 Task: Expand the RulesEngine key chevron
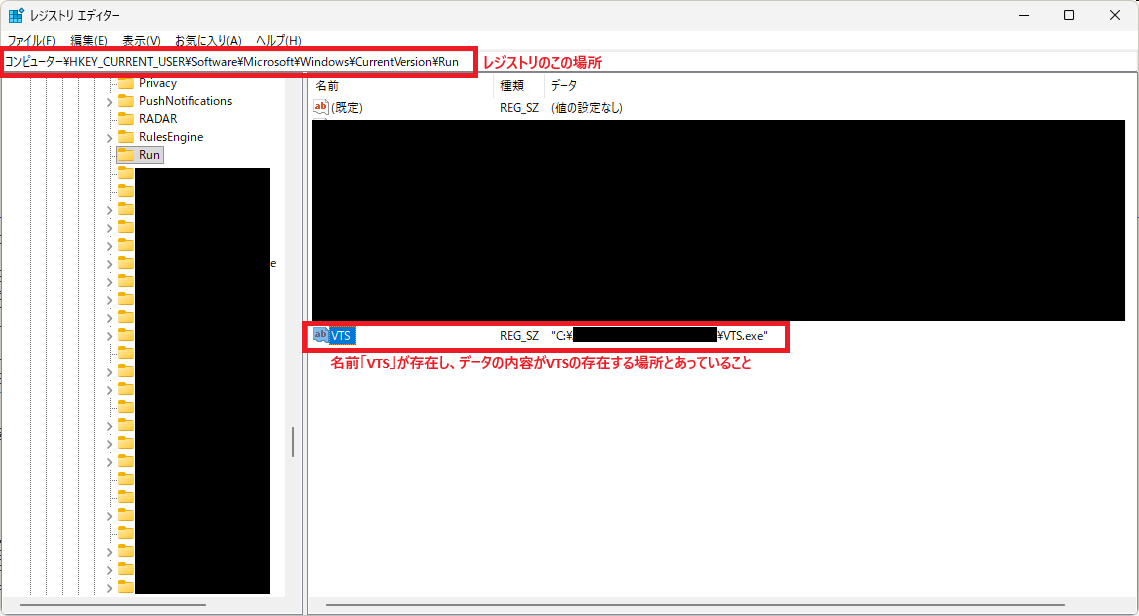point(109,137)
